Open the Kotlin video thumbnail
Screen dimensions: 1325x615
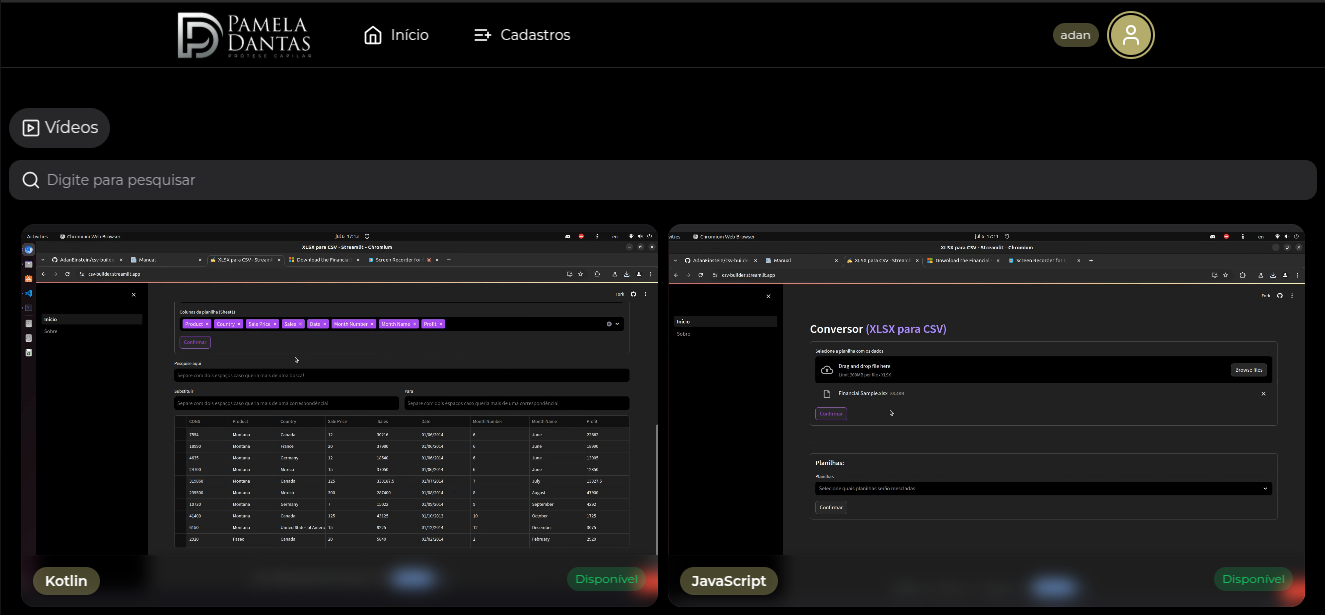tap(339, 400)
